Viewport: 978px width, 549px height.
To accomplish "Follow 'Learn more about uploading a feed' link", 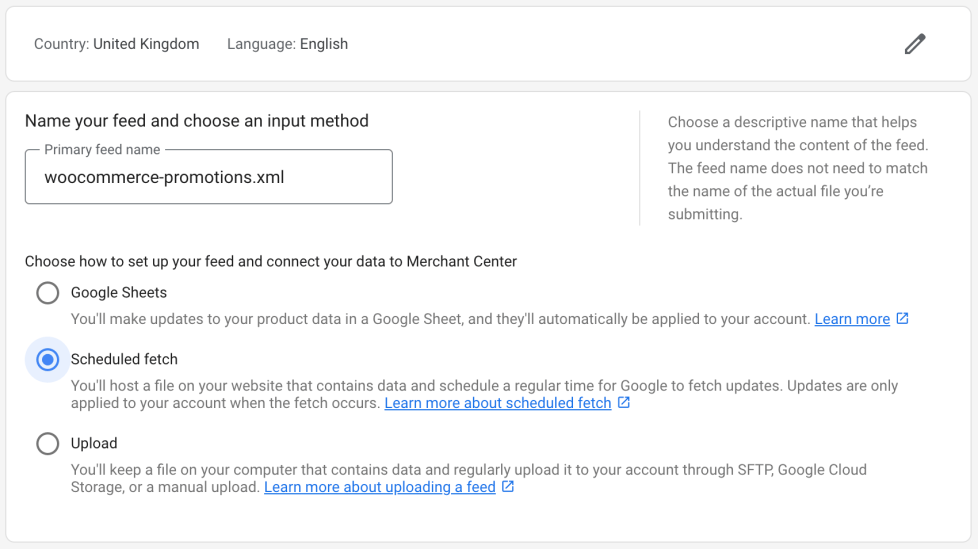I will click(x=379, y=487).
